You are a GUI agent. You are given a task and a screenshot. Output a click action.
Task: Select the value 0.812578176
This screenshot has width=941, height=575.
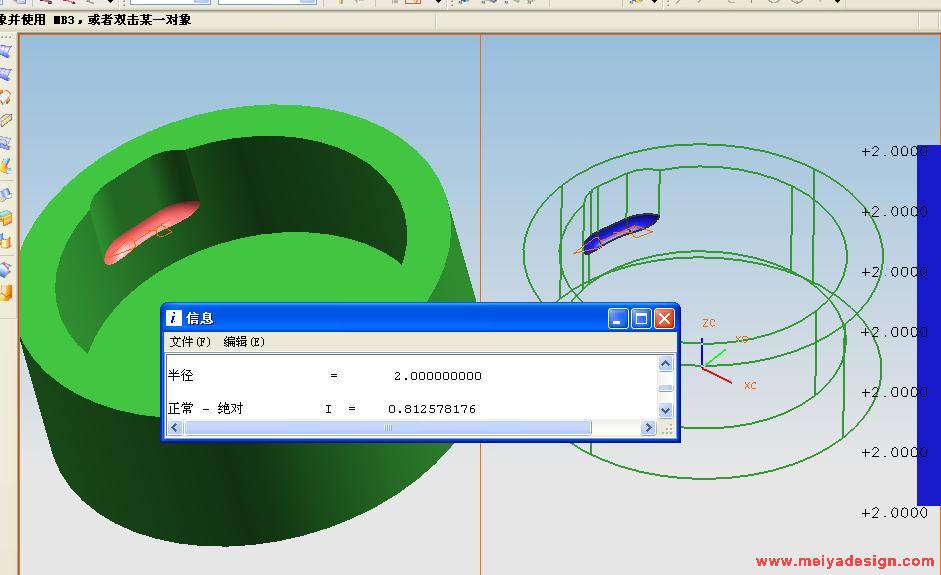point(432,409)
